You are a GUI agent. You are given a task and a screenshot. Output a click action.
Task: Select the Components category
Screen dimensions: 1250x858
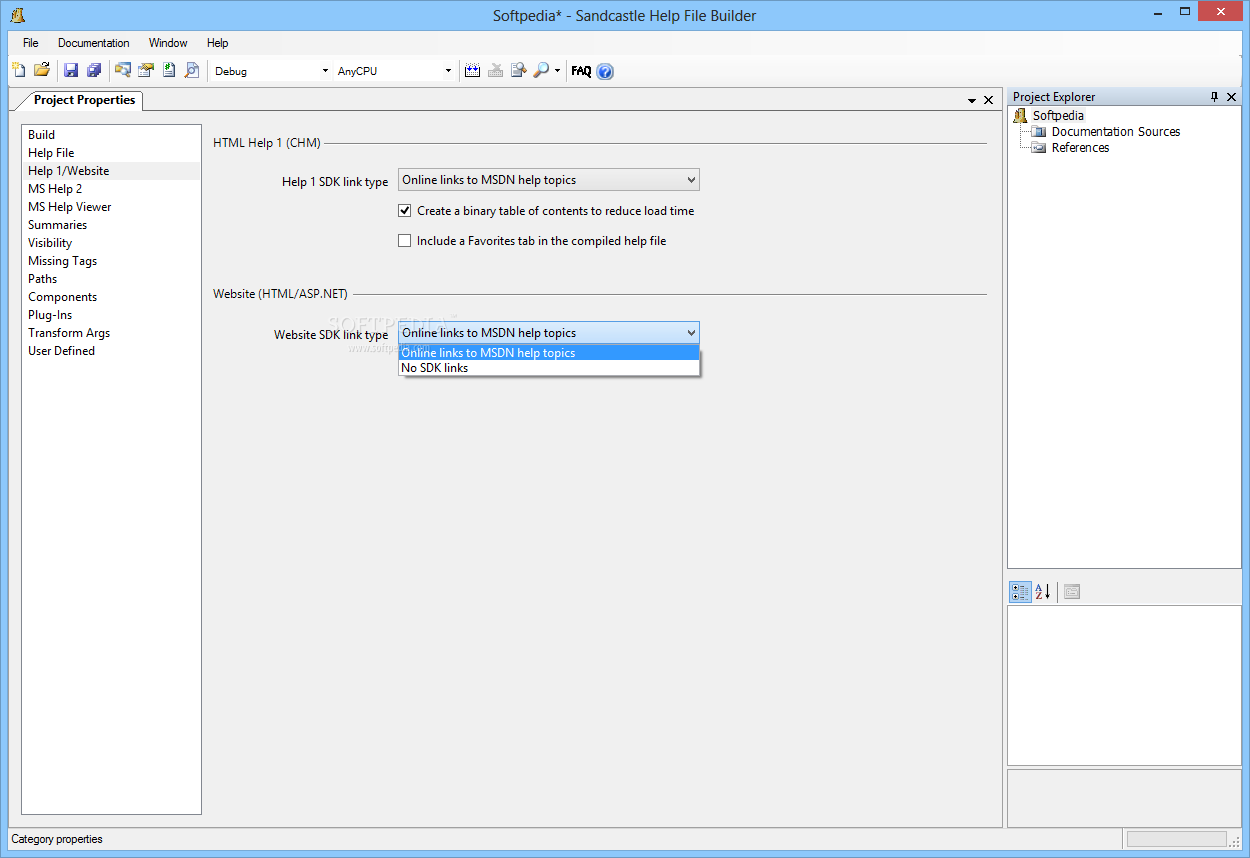(111, 297)
